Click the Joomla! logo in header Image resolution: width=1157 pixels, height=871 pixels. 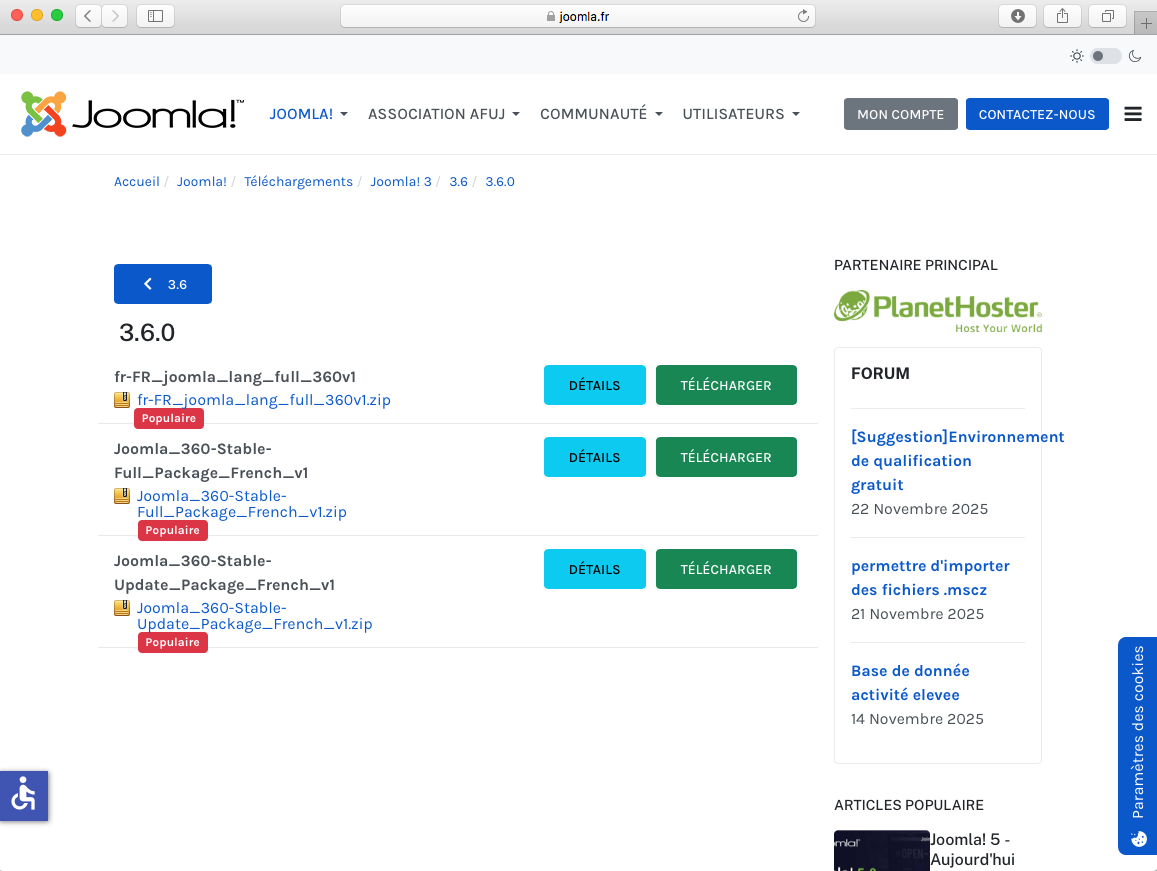click(x=131, y=114)
